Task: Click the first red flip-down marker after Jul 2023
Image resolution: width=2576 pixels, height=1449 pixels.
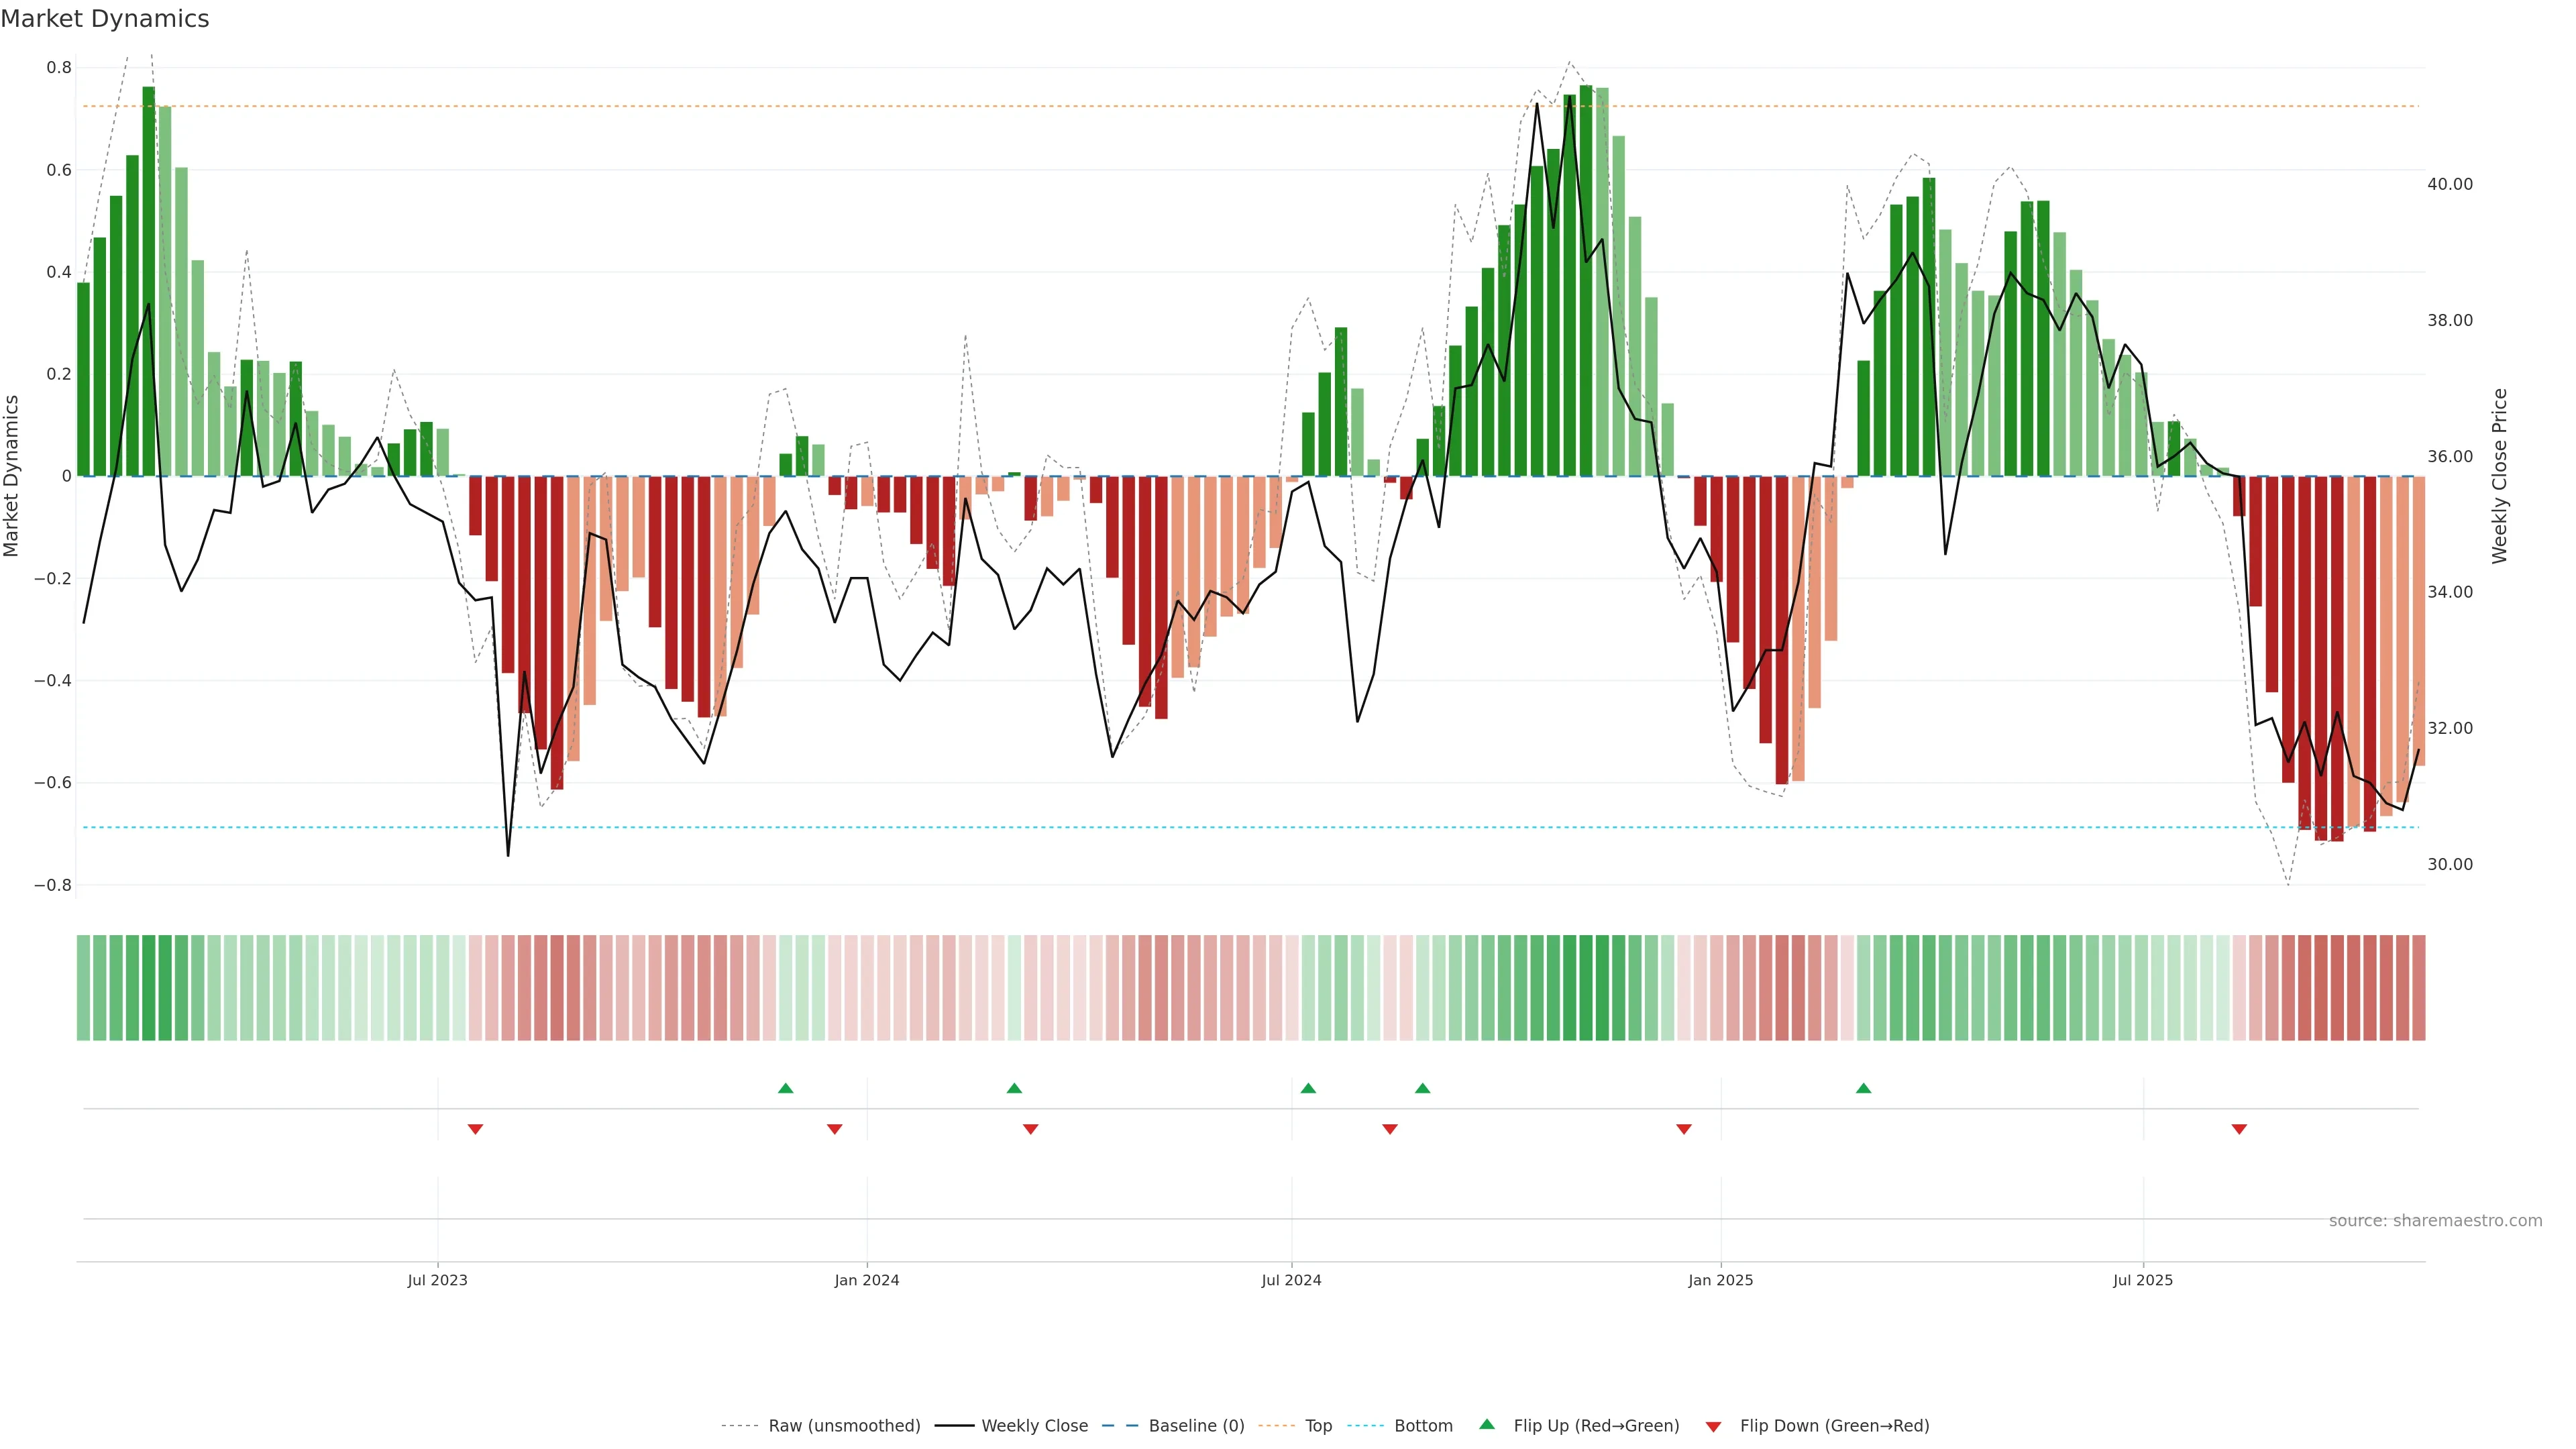Action: coord(476,1129)
